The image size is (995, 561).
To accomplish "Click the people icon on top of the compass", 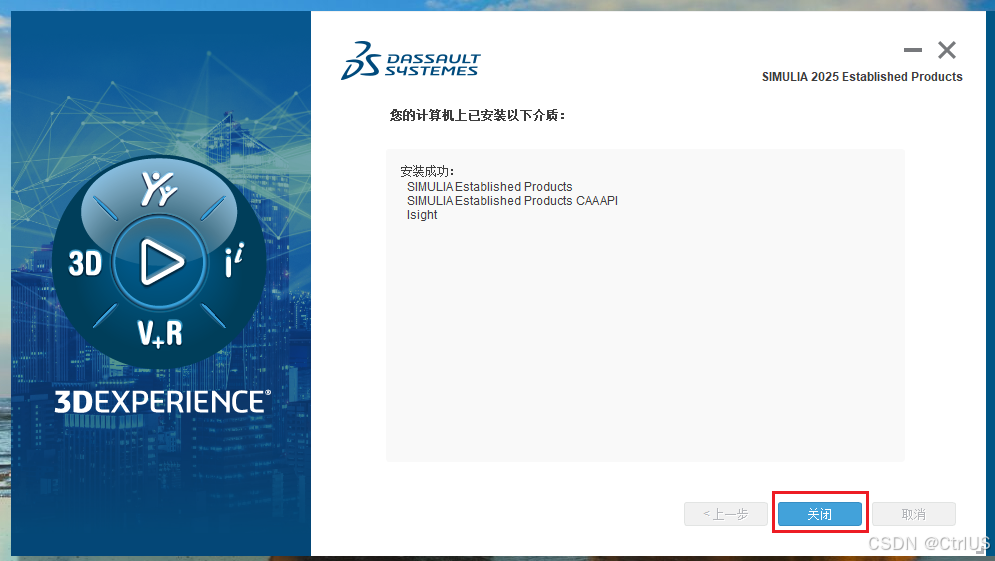I will click(159, 188).
